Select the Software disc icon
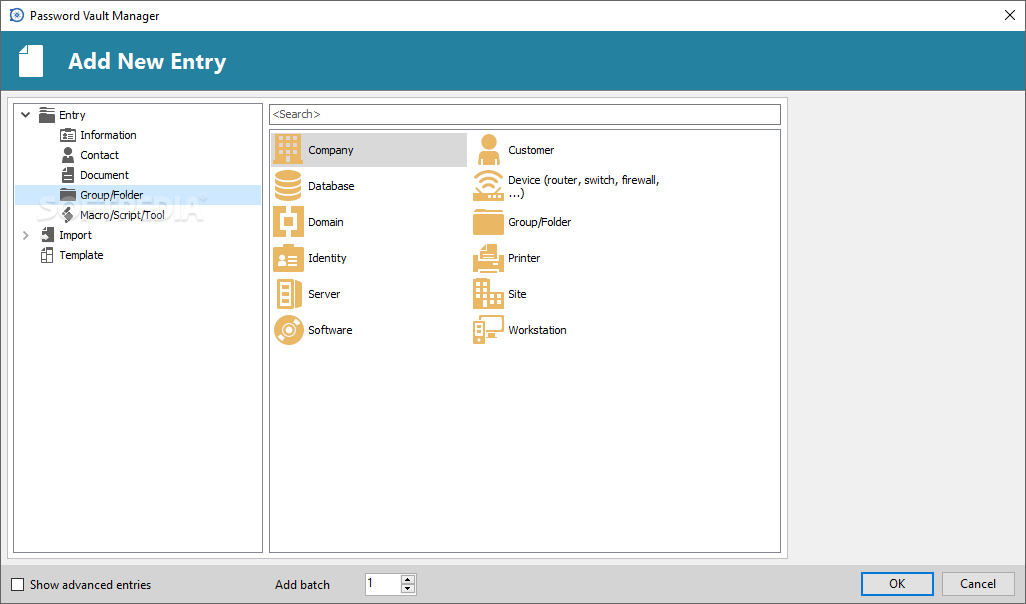Screen dimensions: 1026x604 point(289,330)
